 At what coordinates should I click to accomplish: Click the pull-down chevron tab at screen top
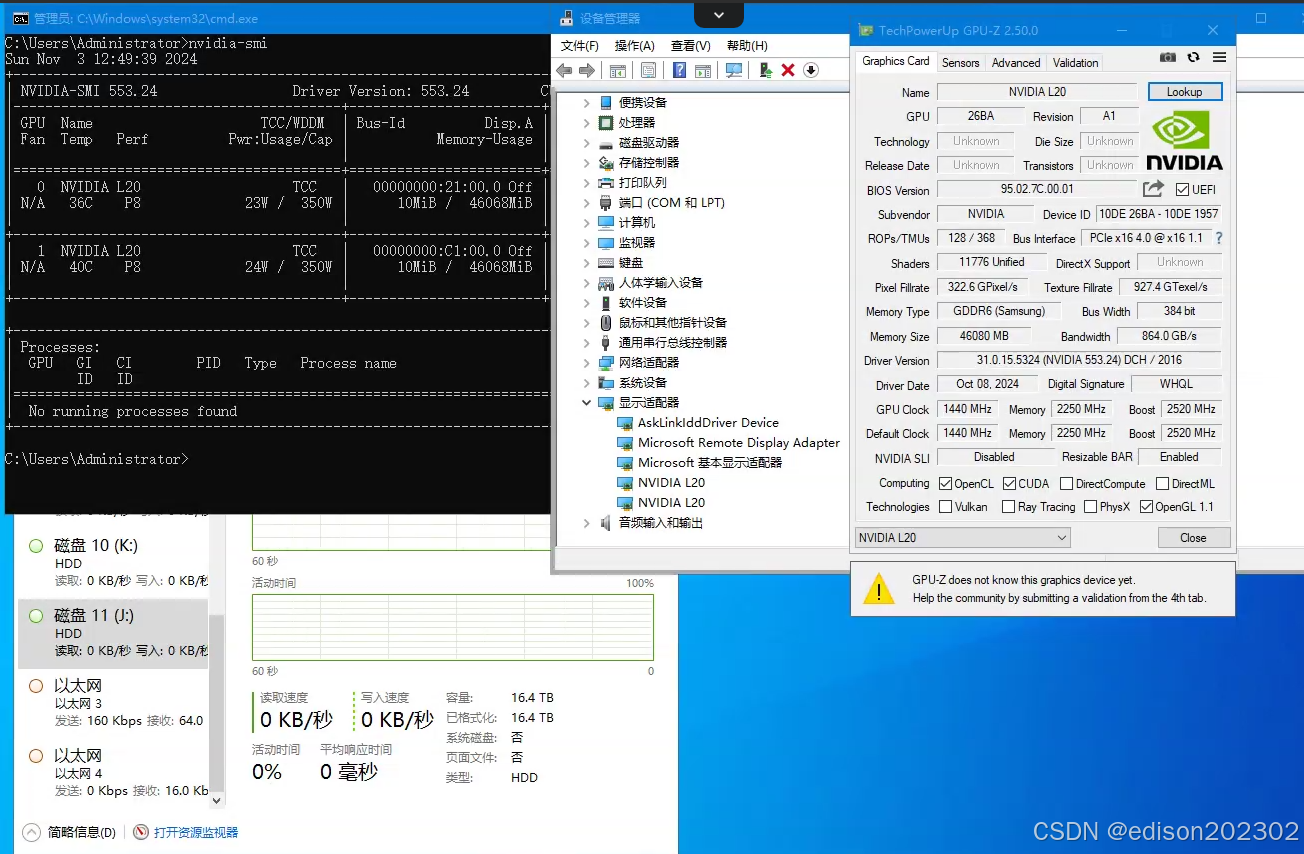click(x=719, y=14)
